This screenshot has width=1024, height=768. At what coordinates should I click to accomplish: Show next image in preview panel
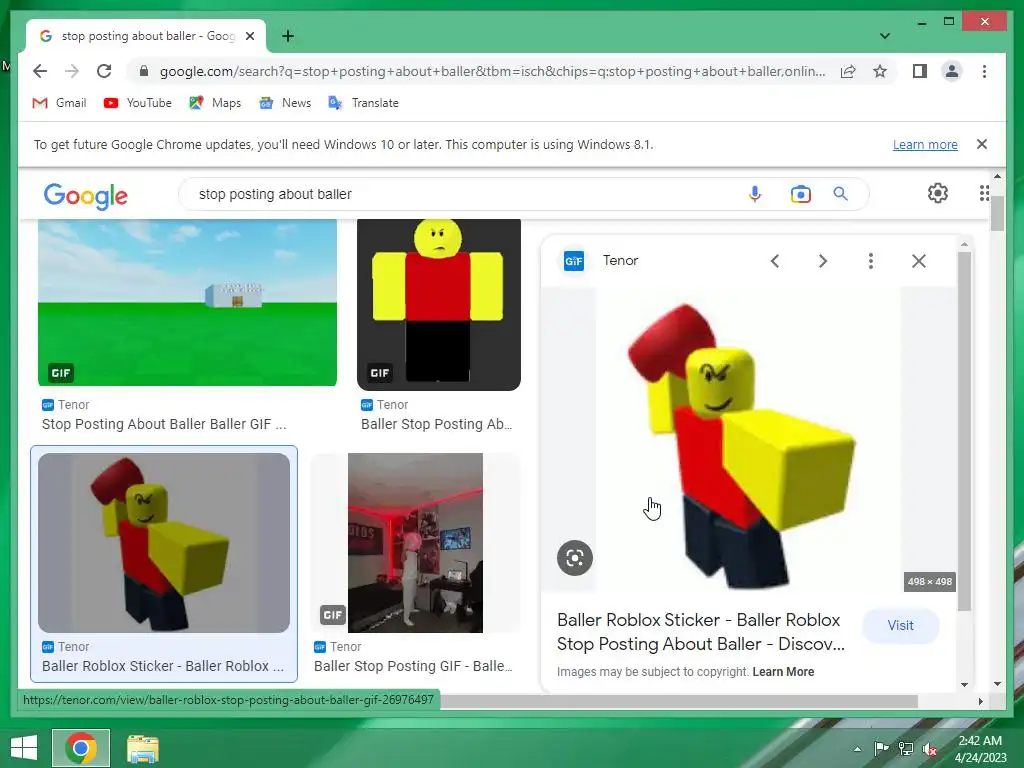pyautogui.click(x=823, y=261)
